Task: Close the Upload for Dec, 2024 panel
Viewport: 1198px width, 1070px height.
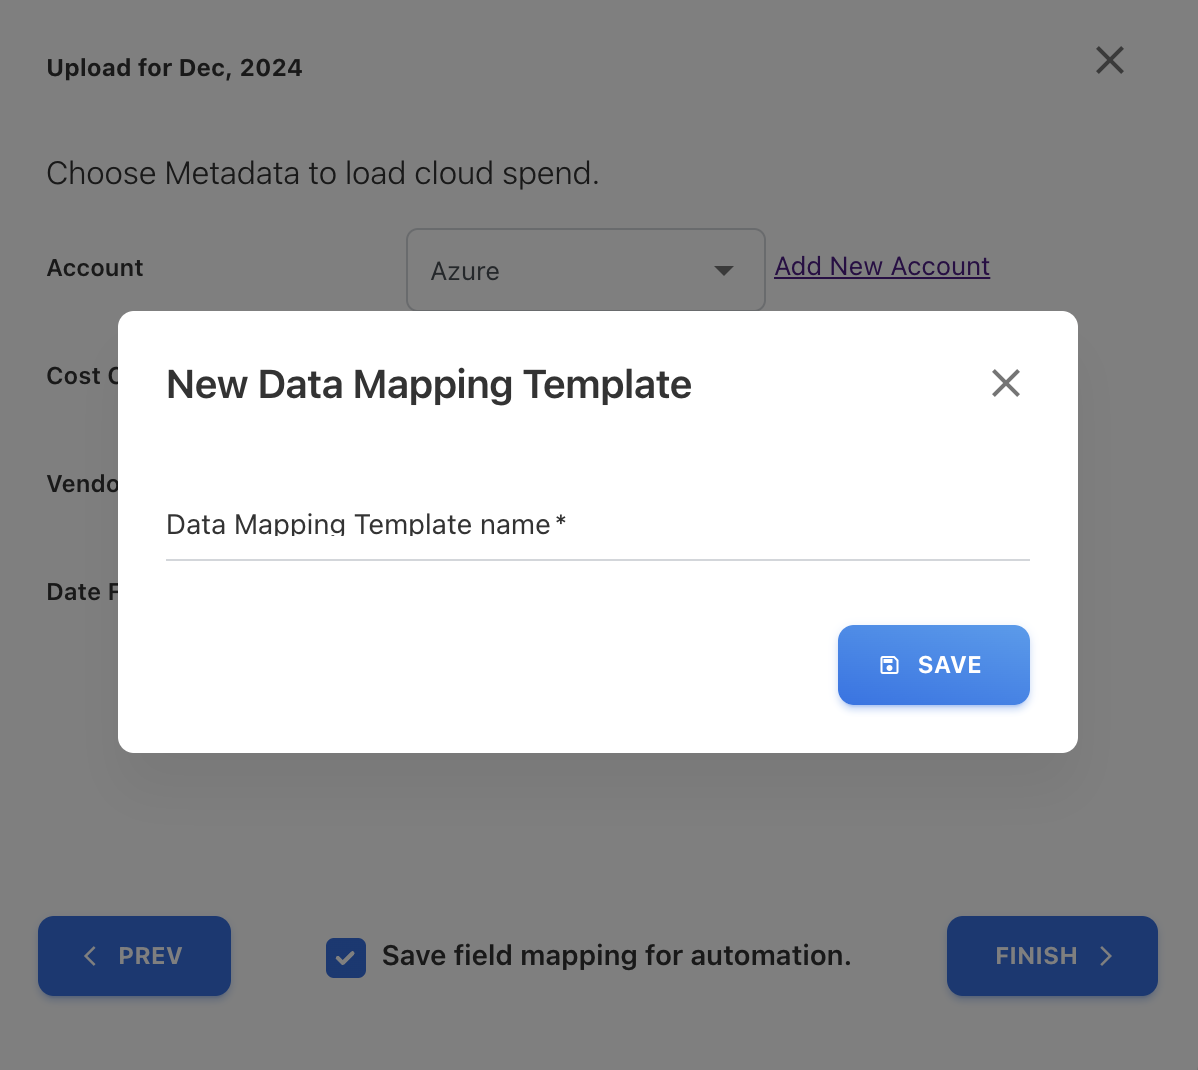Action: [x=1109, y=60]
